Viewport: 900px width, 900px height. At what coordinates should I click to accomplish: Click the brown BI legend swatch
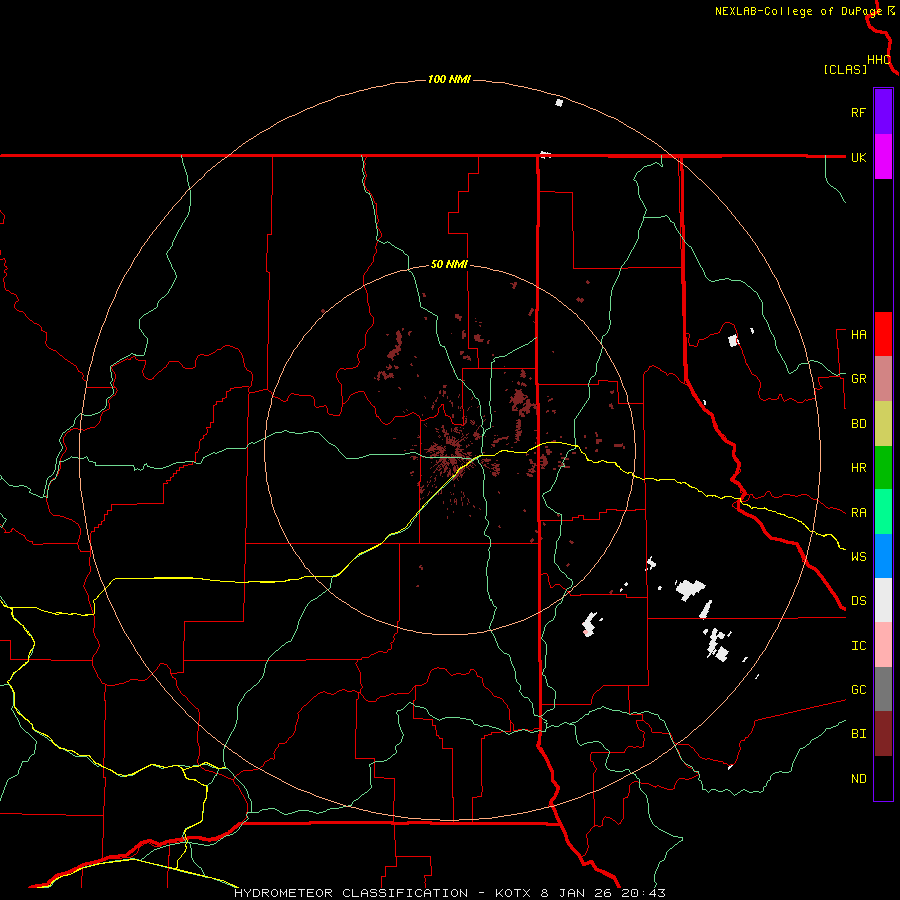[883, 734]
